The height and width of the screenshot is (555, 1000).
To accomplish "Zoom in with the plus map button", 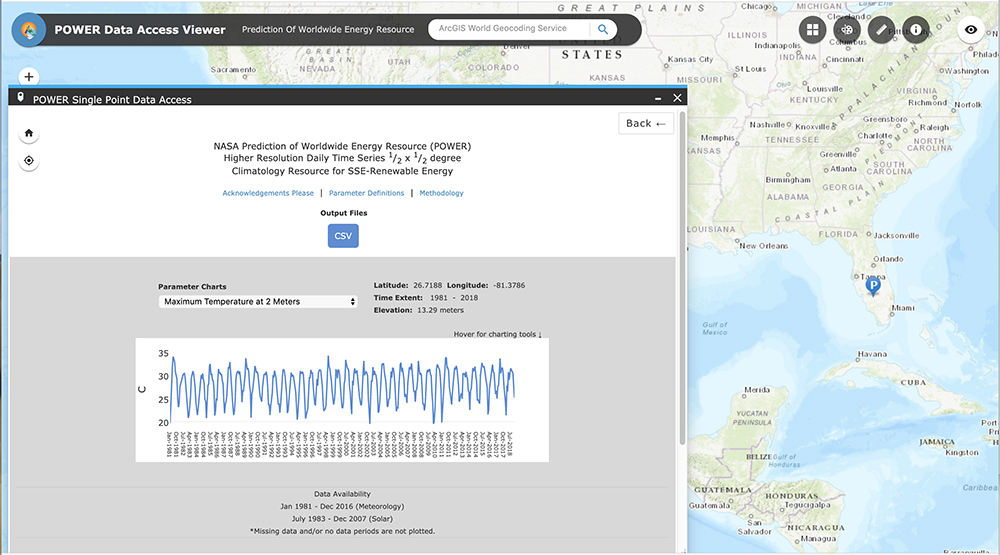I will click(29, 77).
